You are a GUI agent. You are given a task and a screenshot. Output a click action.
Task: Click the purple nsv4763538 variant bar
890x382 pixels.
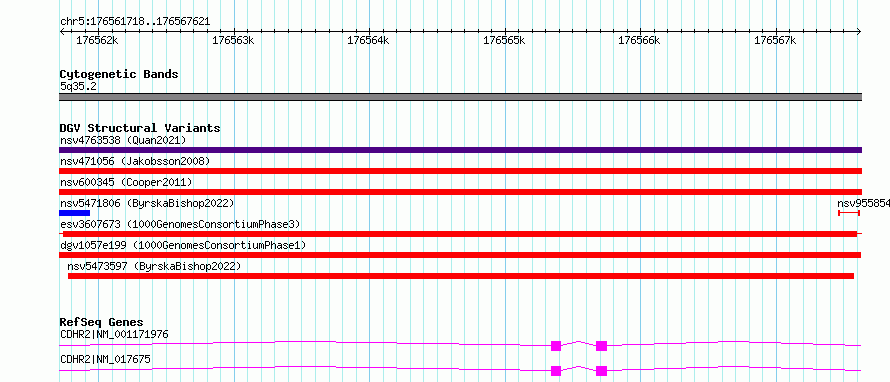(x=460, y=150)
